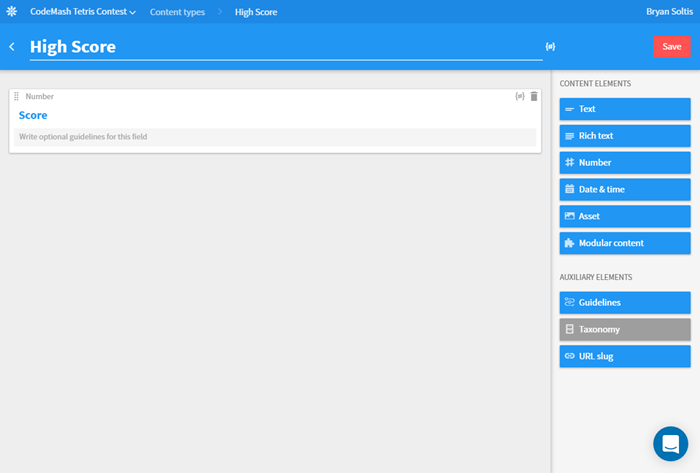Image resolution: width=700 pixels, height=473 pixels.
Task: Click the optional guidelines field
Action: tap(275, 137)
